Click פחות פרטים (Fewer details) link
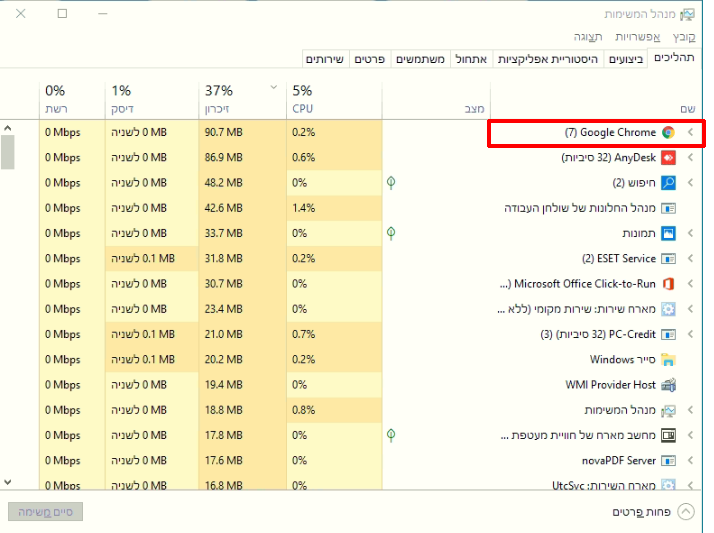This screenshot has height=533, width=714. (640, 512)
